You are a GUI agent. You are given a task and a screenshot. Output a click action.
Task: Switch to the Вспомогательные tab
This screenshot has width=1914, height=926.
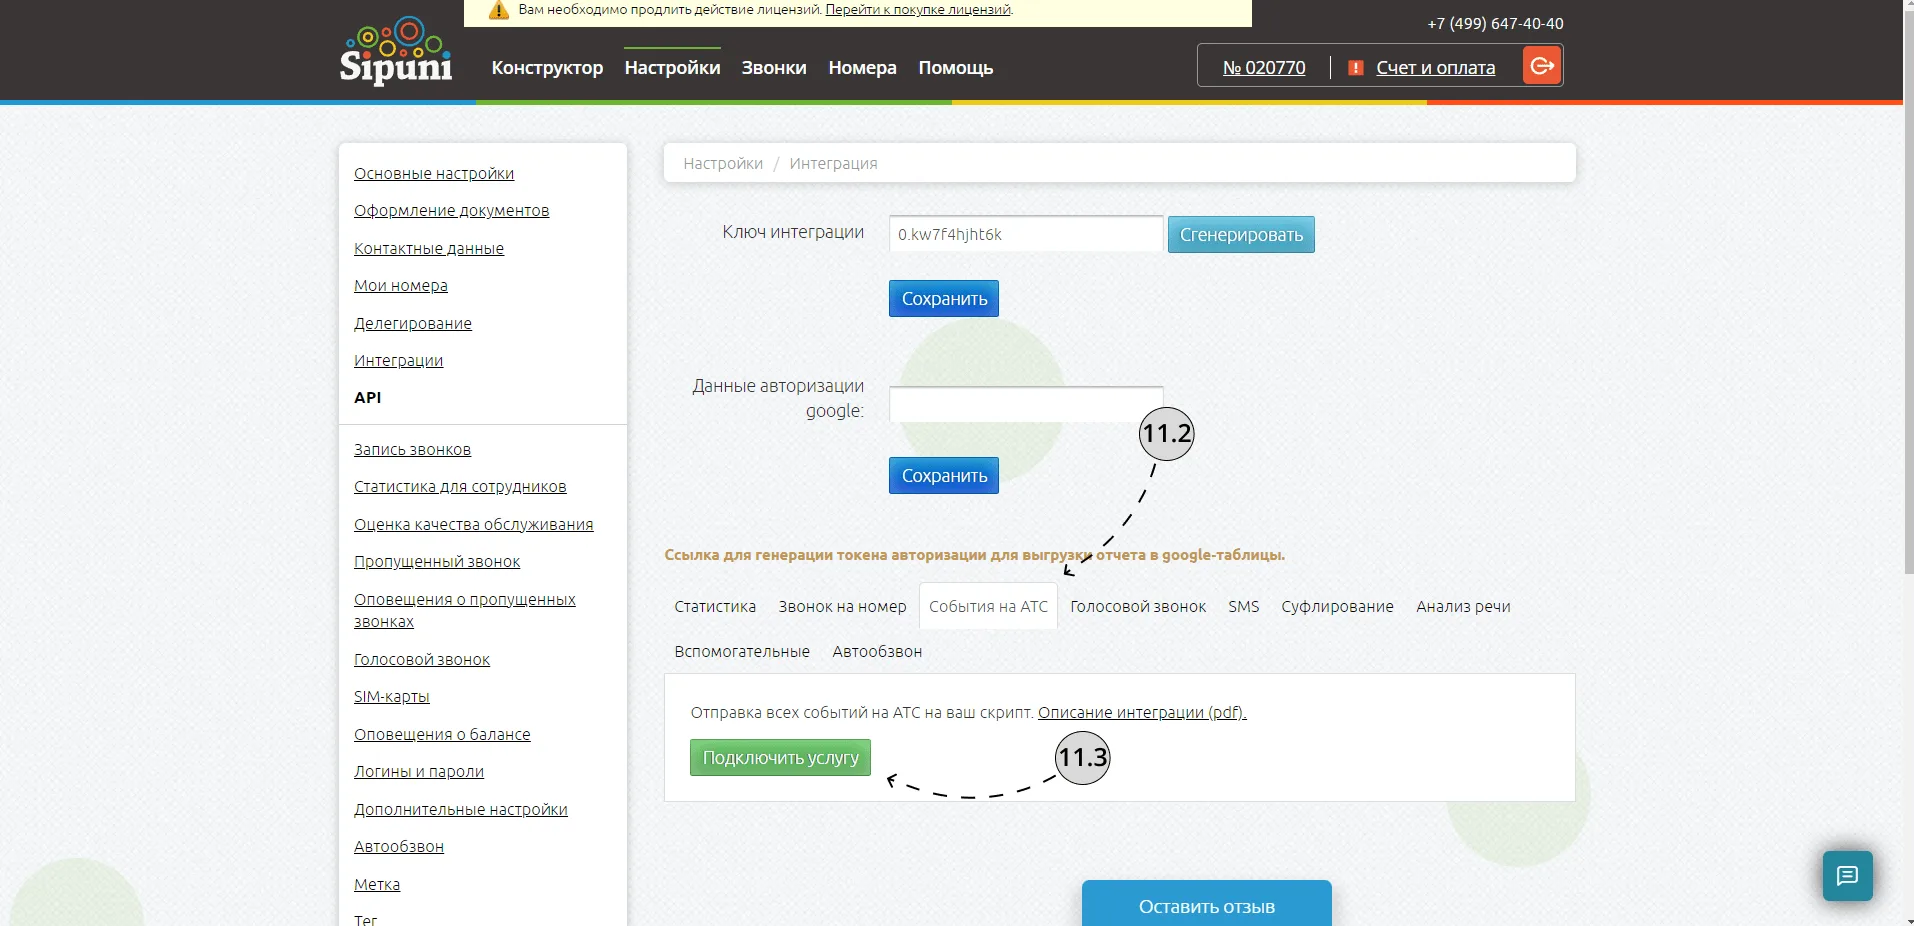pos(742,651)
